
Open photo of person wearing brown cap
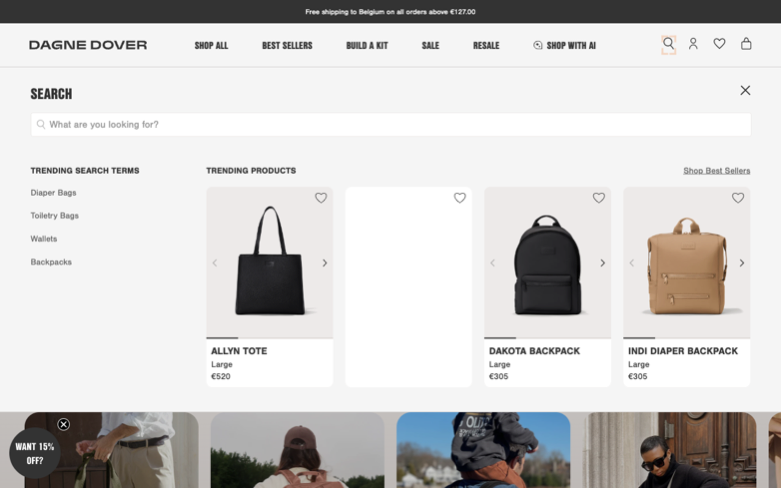(297, 450)
